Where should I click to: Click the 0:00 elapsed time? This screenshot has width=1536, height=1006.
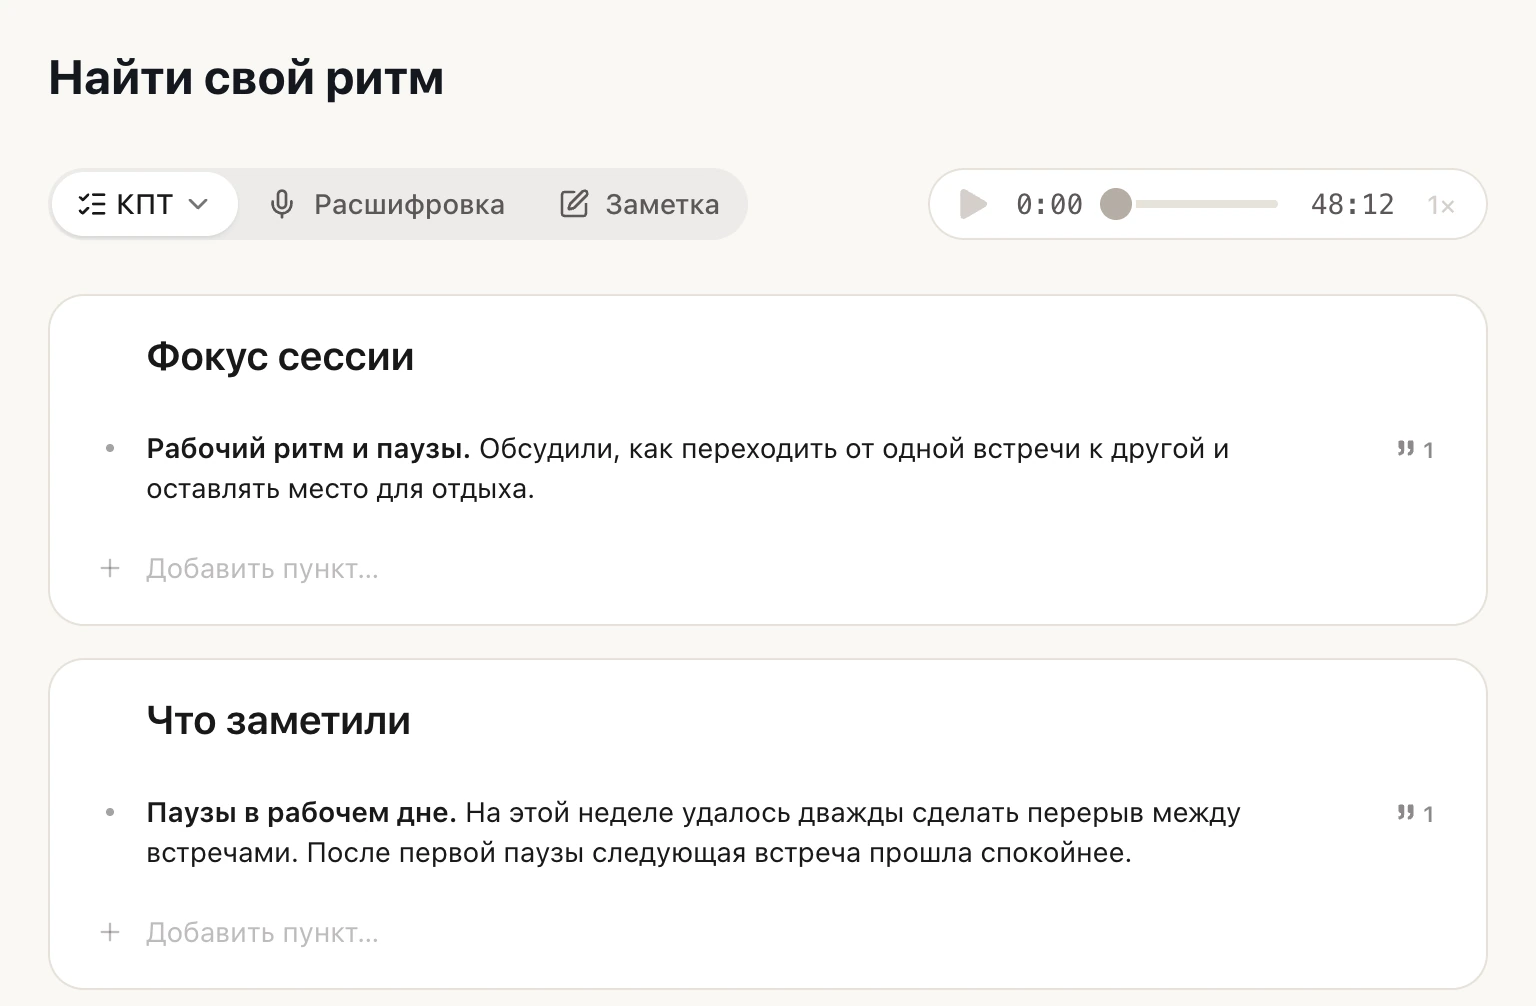(x=1049, y=204)
